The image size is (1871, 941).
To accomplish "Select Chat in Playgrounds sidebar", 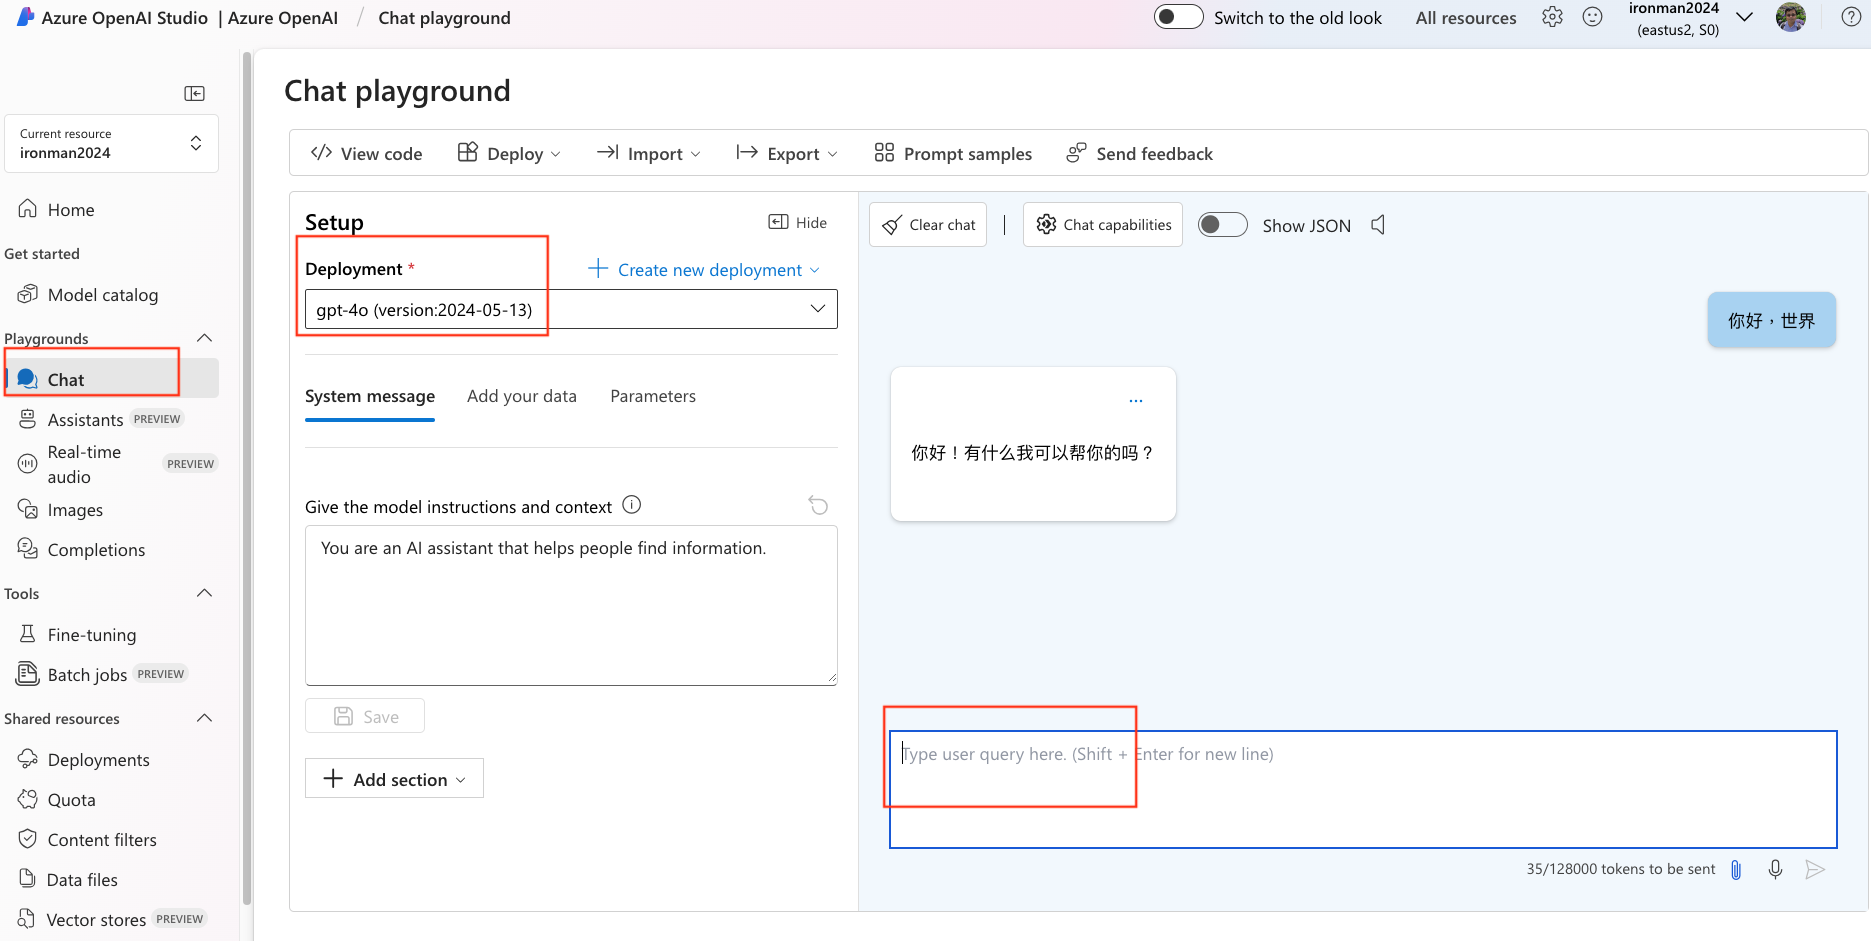I will click(x=112, y=379).
